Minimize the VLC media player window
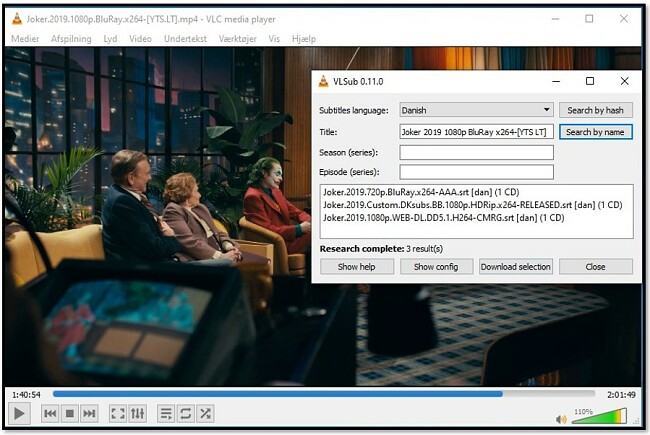 (x=555, y=19)
